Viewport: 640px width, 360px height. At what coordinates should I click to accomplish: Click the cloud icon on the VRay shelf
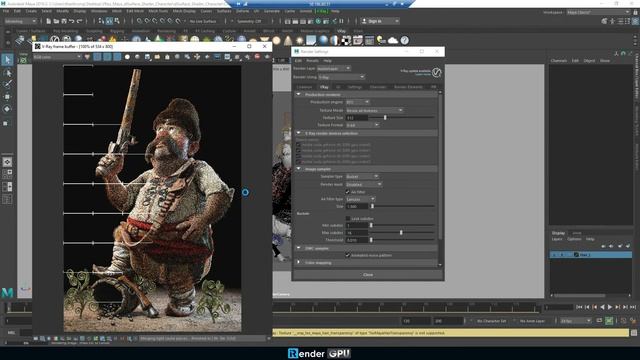coord(393,40)
